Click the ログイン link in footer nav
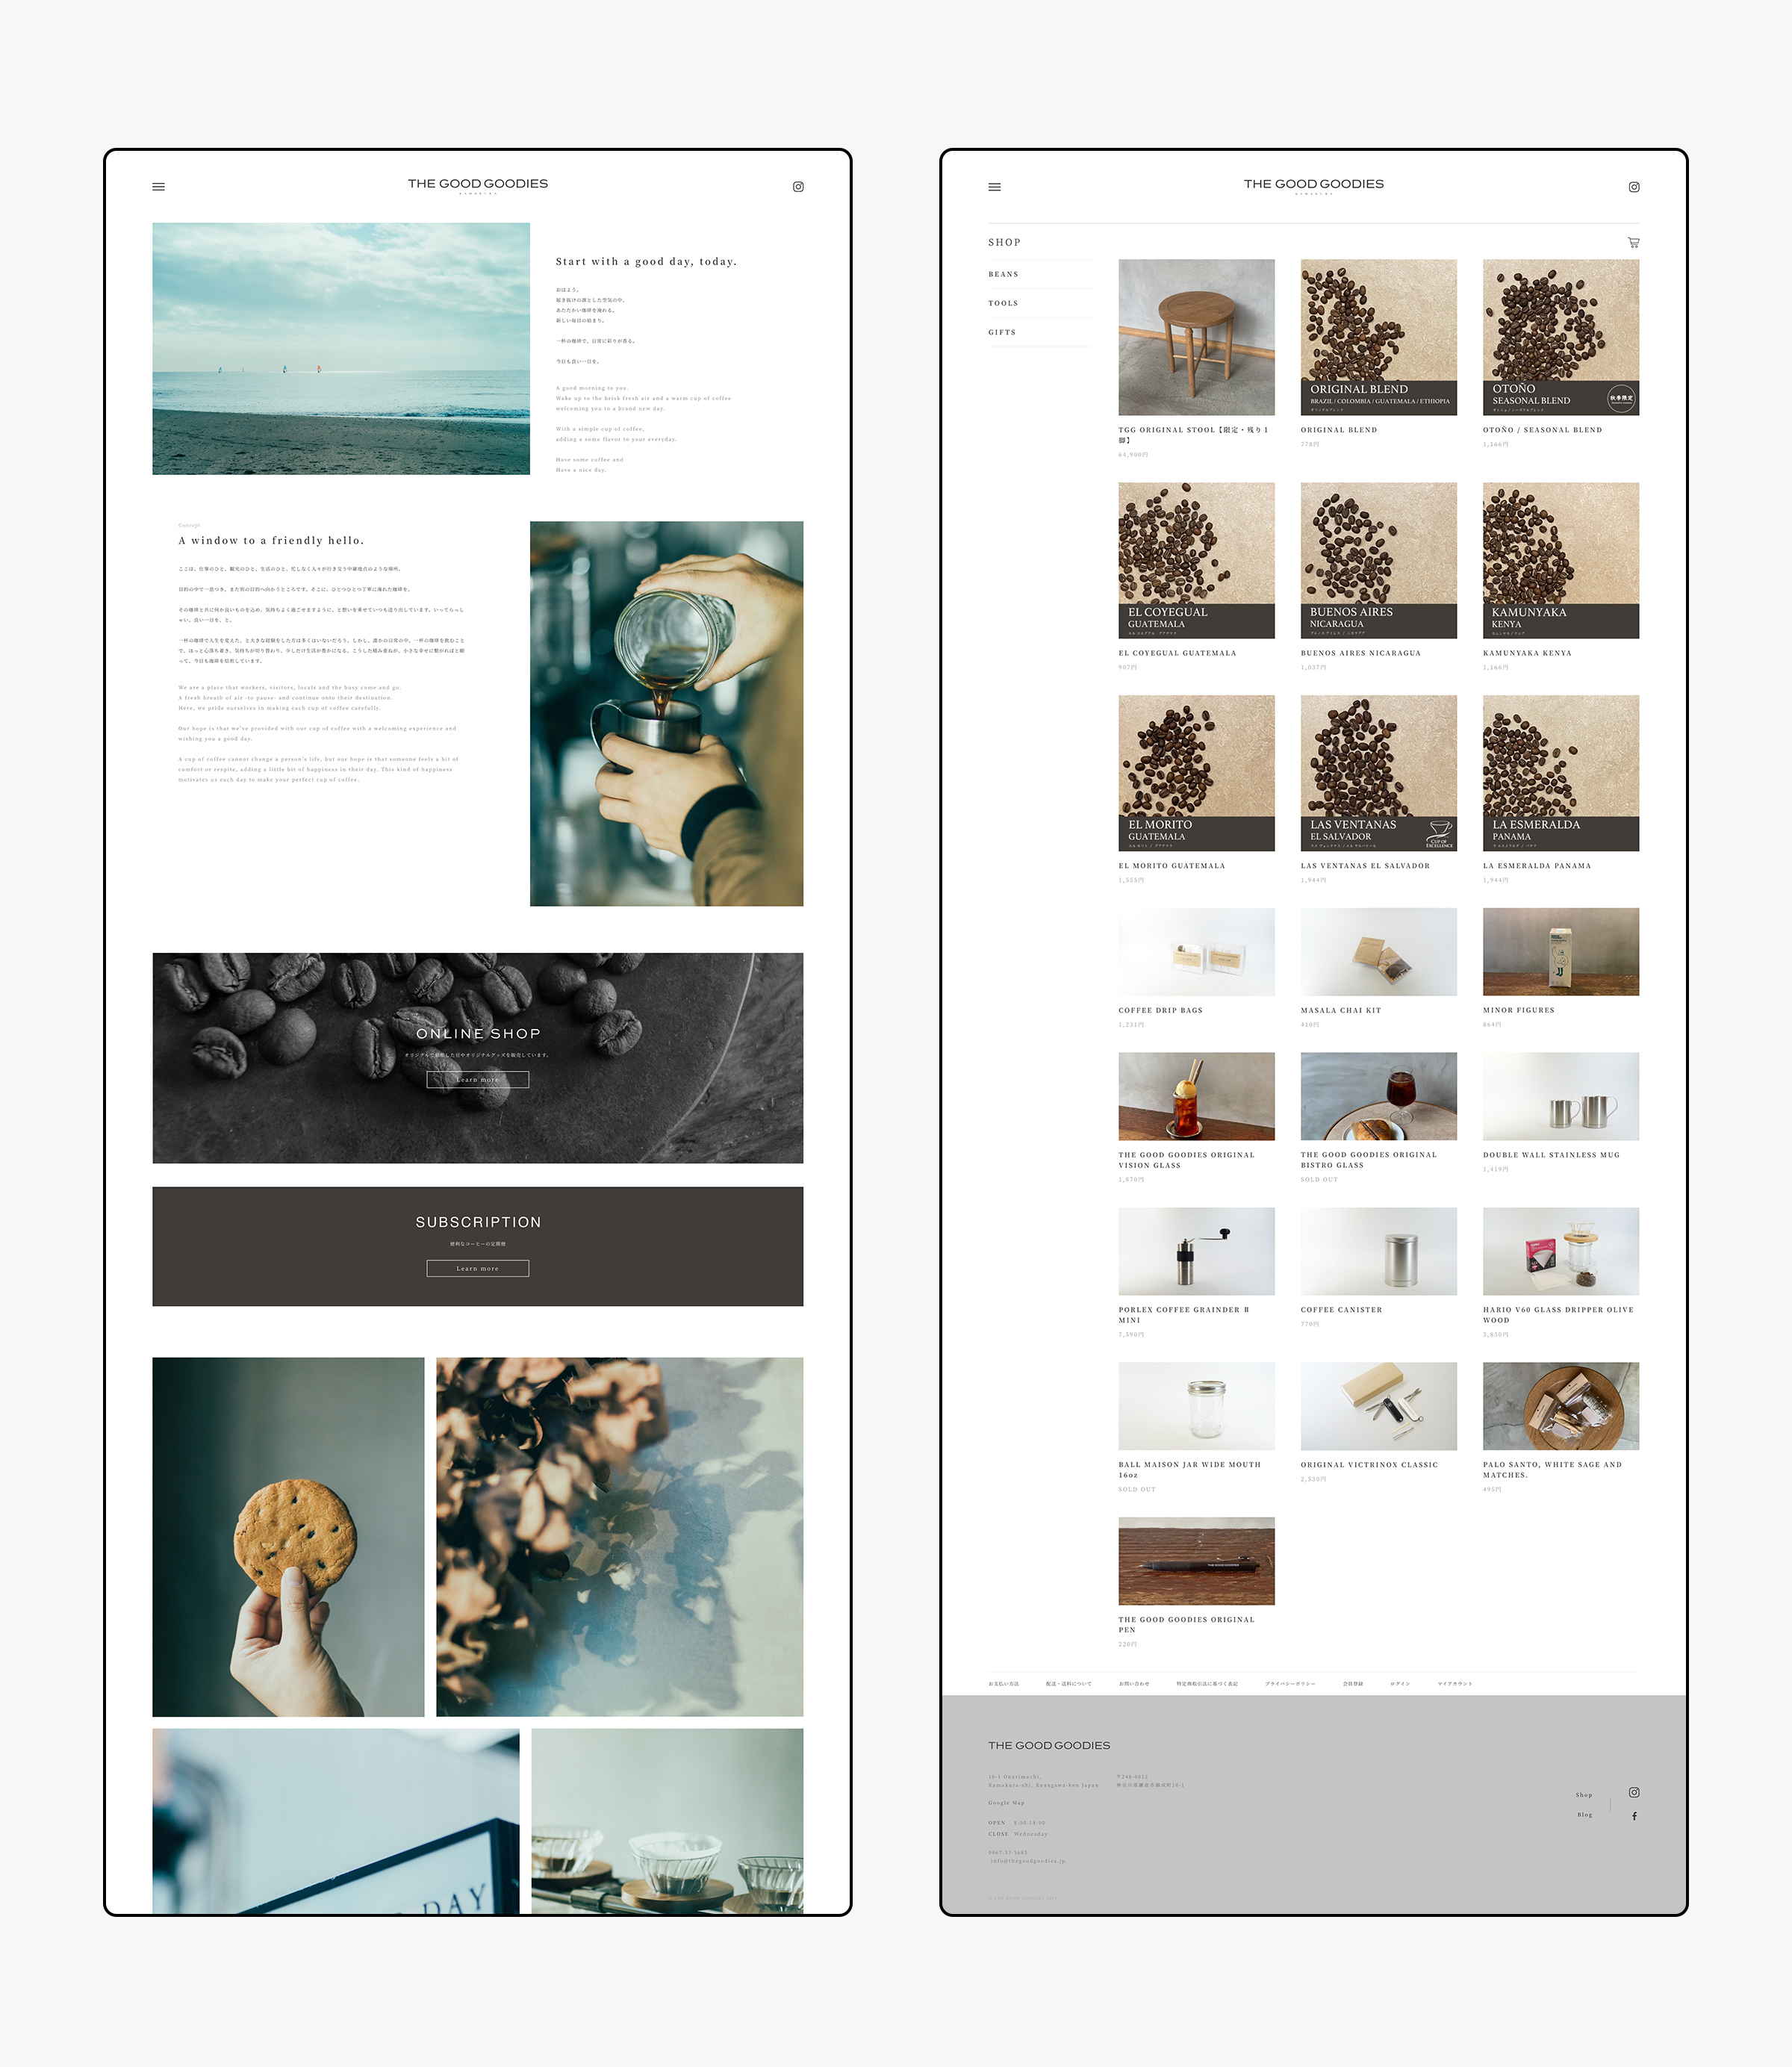Viewport: 1792px width, 2067px height. (1399, 1684)
